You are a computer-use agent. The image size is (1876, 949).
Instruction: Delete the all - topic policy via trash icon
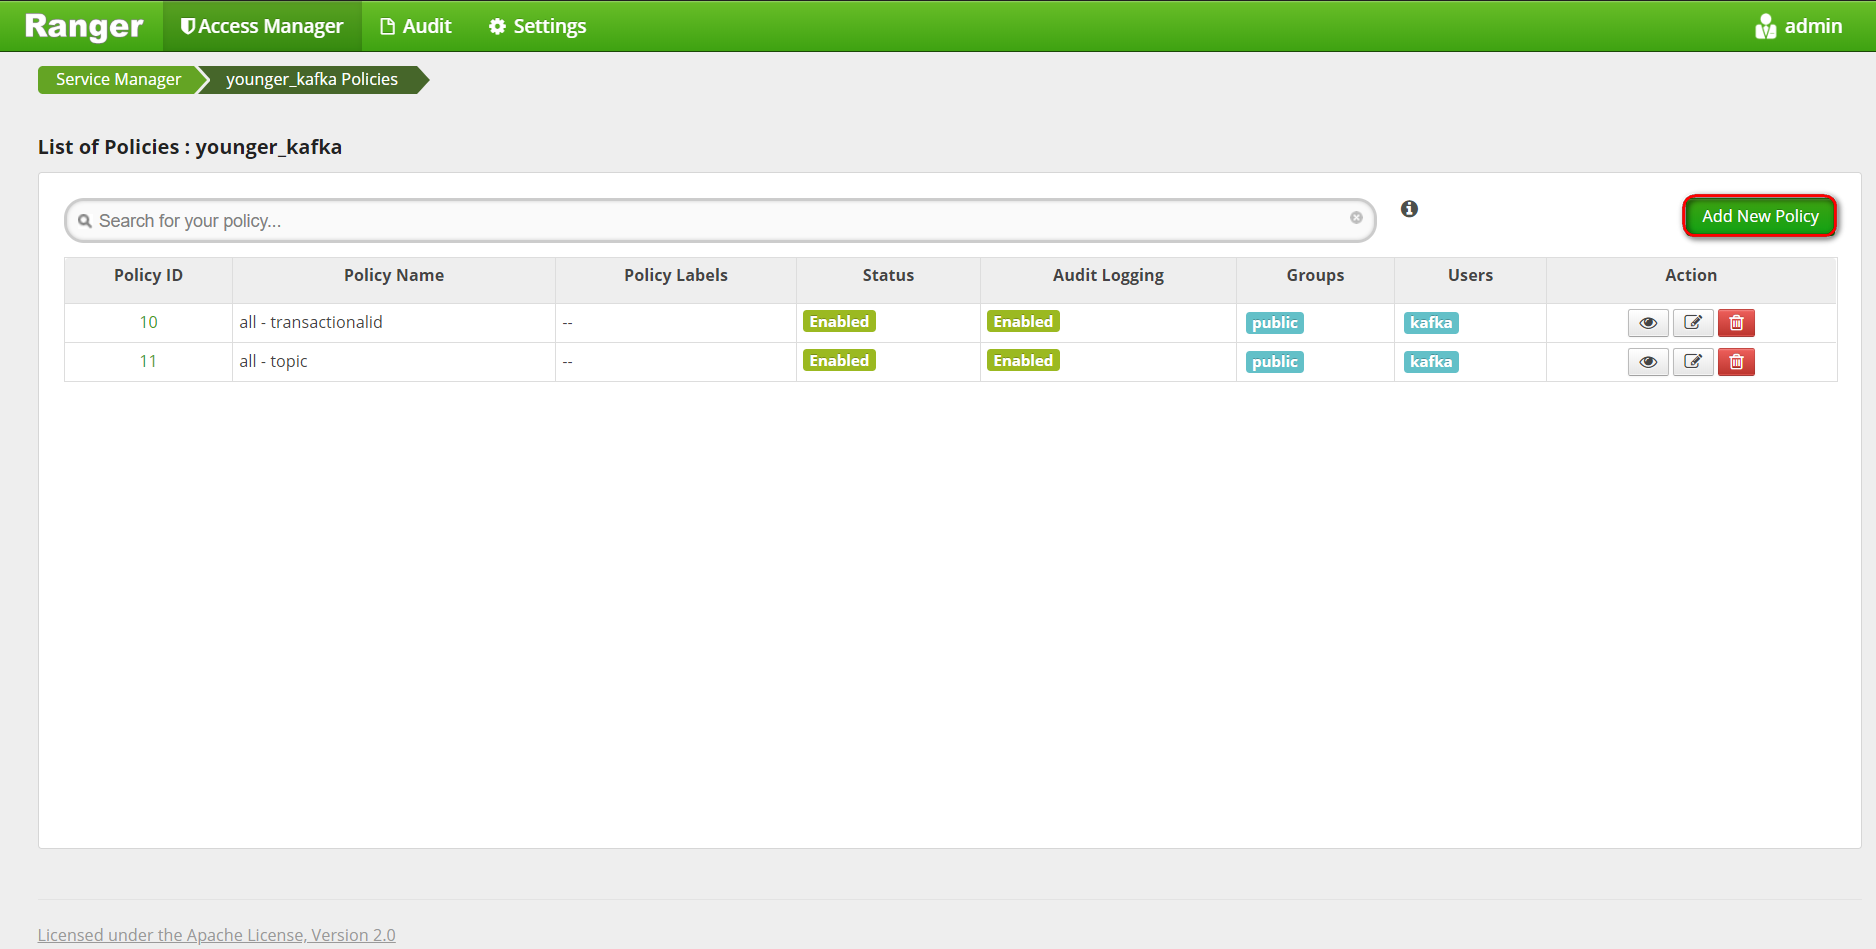1736,361
